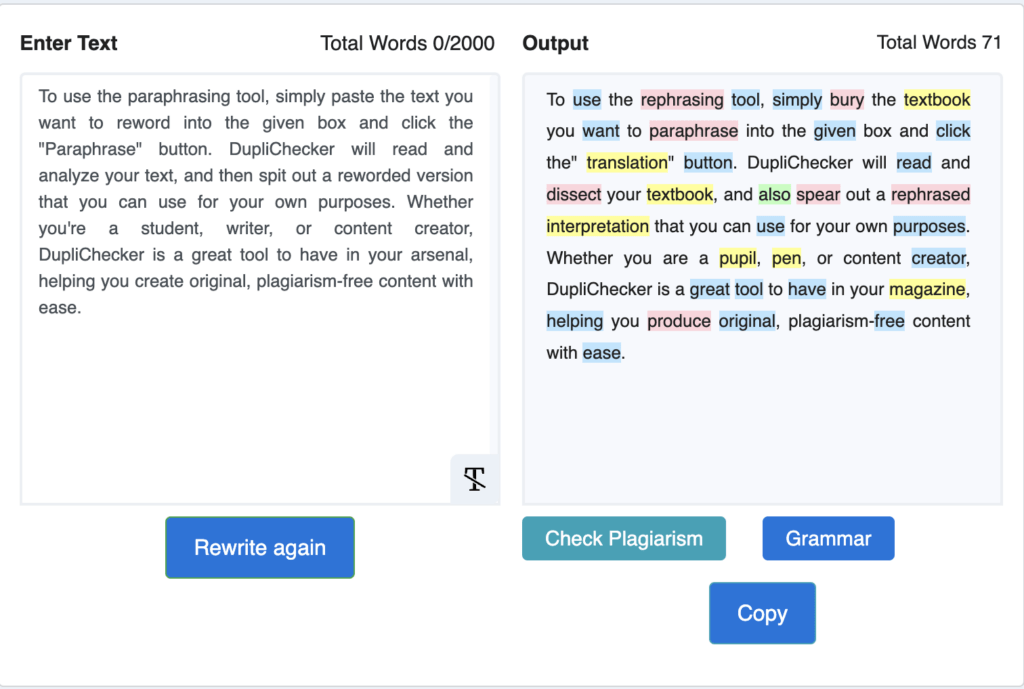
Task: Click the highlighted word 'ease' in output
Action: coord(601,353)
